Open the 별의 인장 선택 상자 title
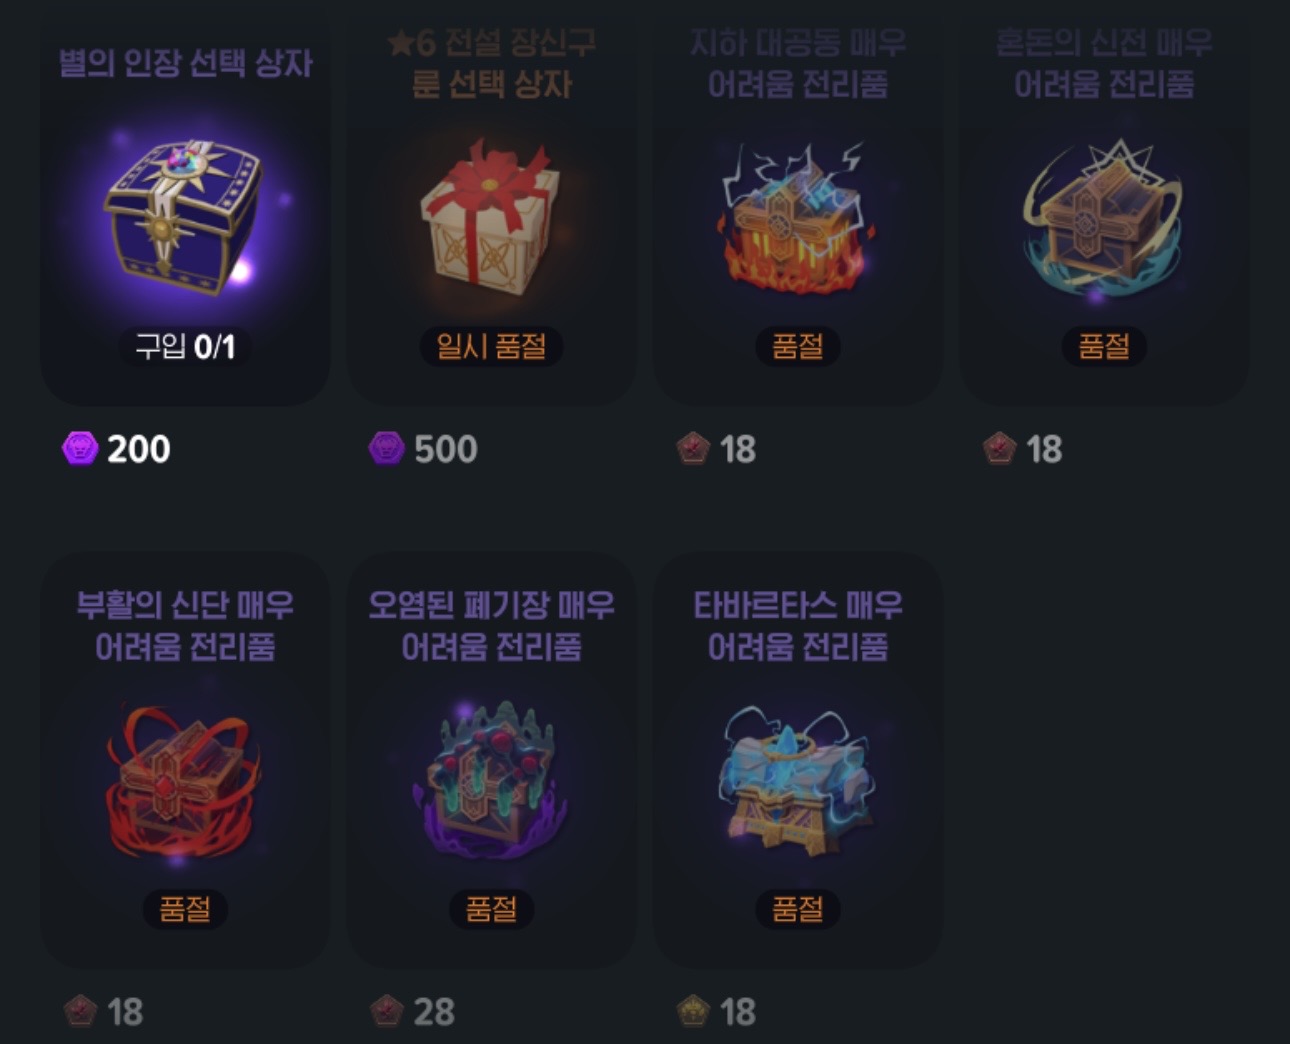This screenshot has height=1044, width=1290. point(185,62)
